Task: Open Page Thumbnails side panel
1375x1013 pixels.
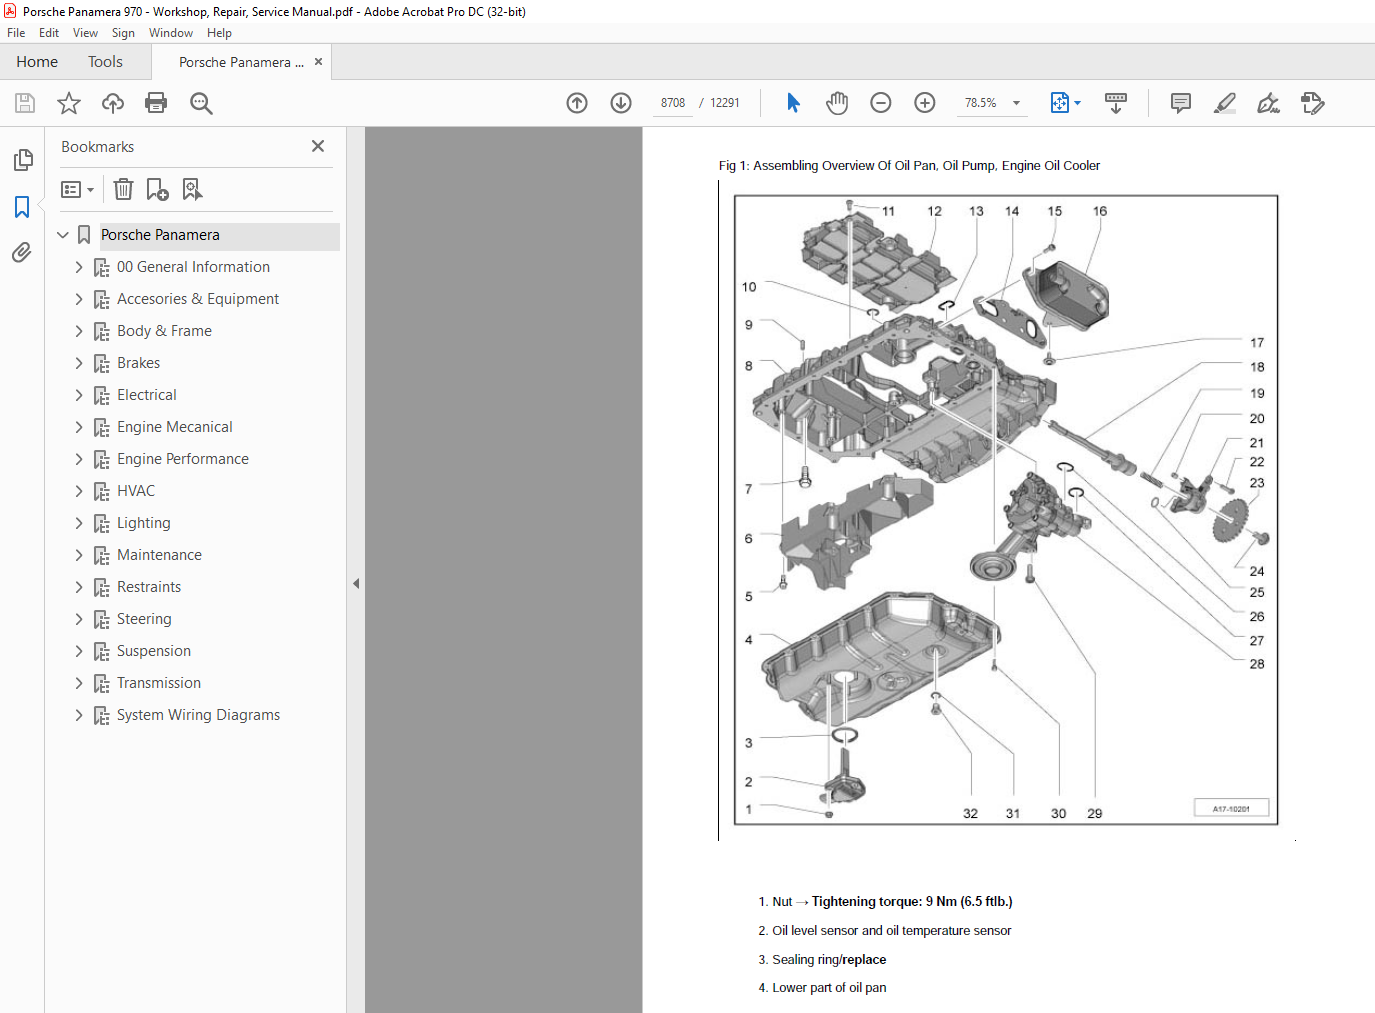Action: [x=22, y=160]
